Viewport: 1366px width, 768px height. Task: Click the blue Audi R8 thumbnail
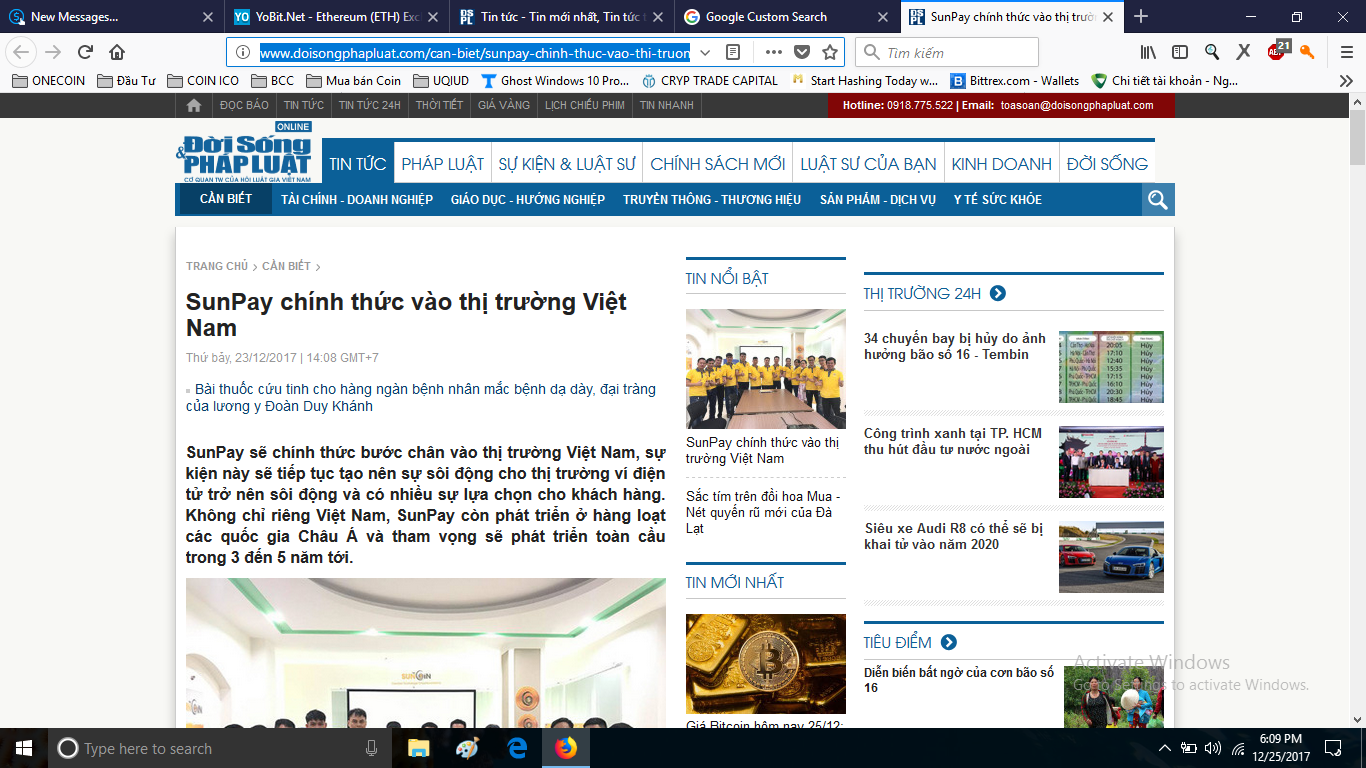(x=1111, y=557)
